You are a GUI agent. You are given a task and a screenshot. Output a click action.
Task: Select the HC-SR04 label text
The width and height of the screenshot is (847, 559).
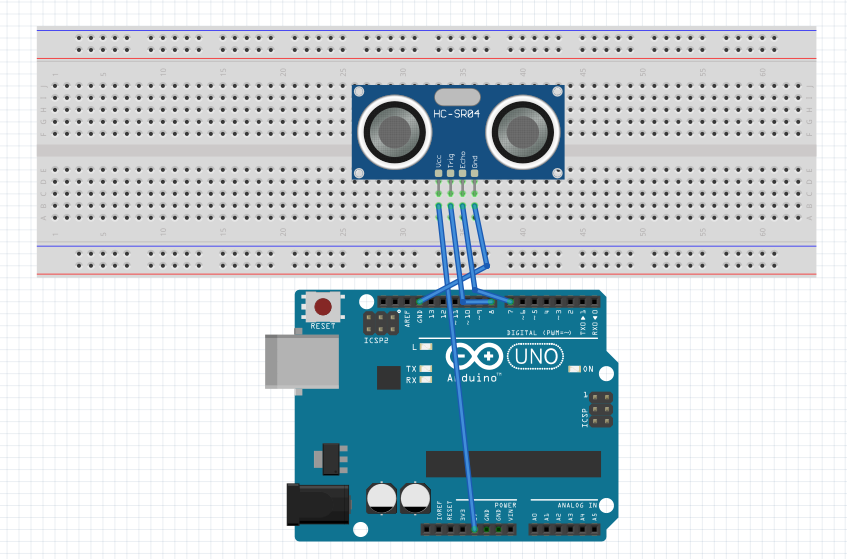456,113
